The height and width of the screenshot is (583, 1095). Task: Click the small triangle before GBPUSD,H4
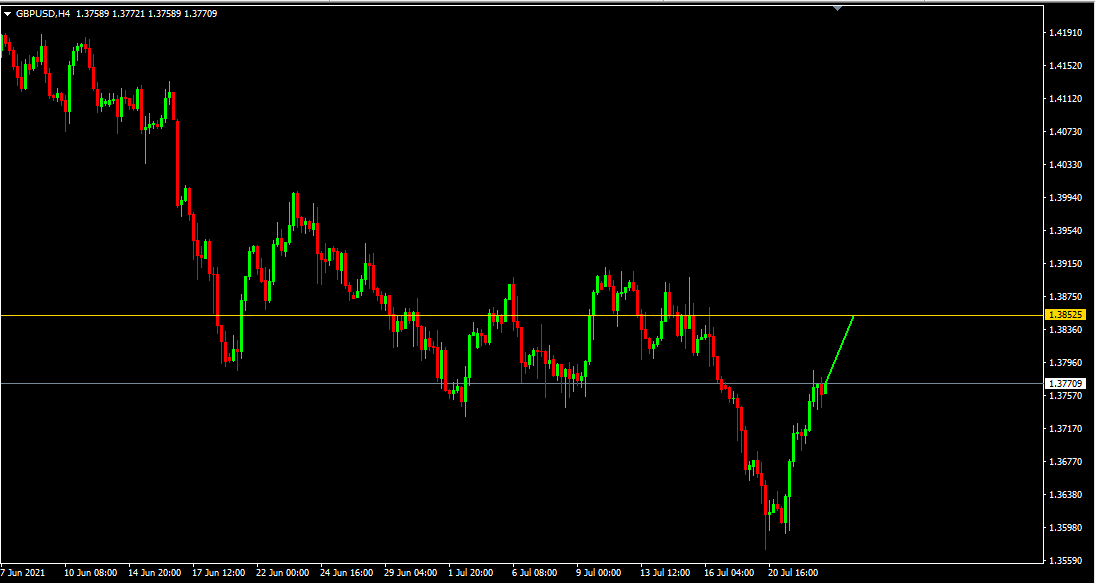[x=8, y=13]
